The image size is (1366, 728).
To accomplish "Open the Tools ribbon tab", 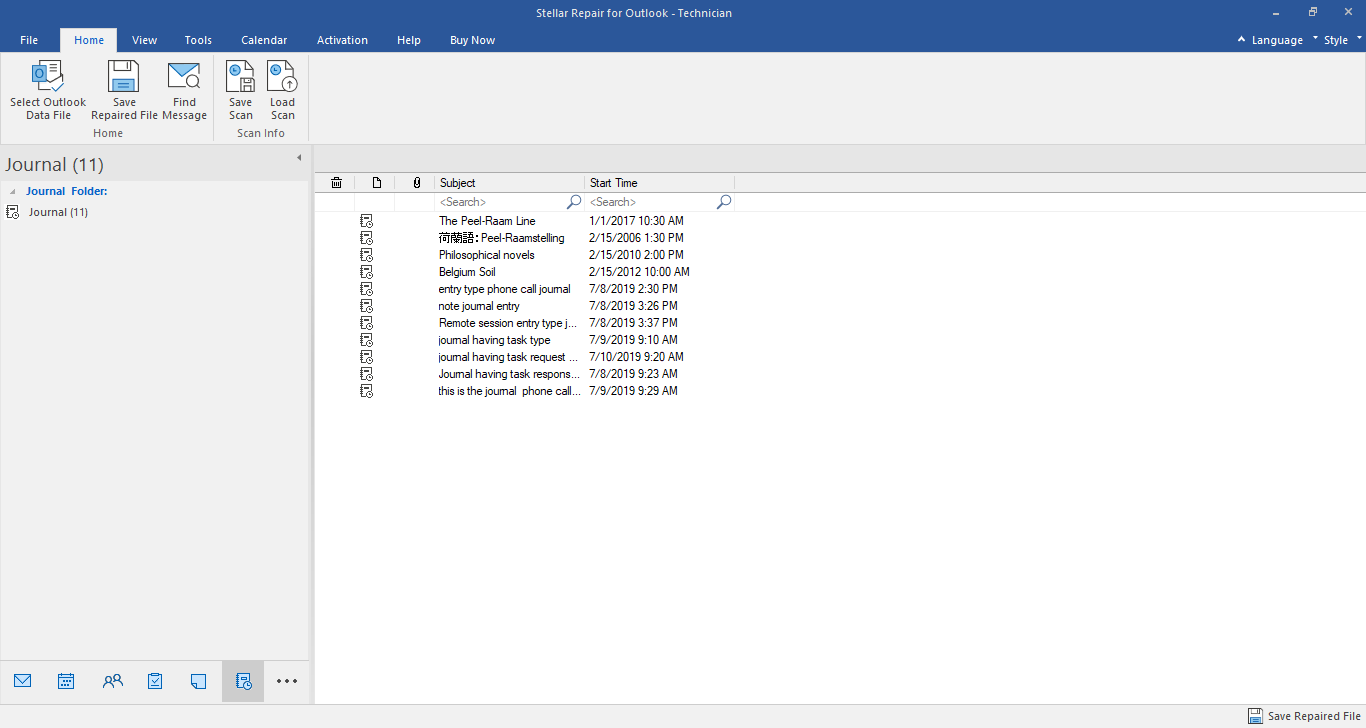I will click(x=198, y=40).
